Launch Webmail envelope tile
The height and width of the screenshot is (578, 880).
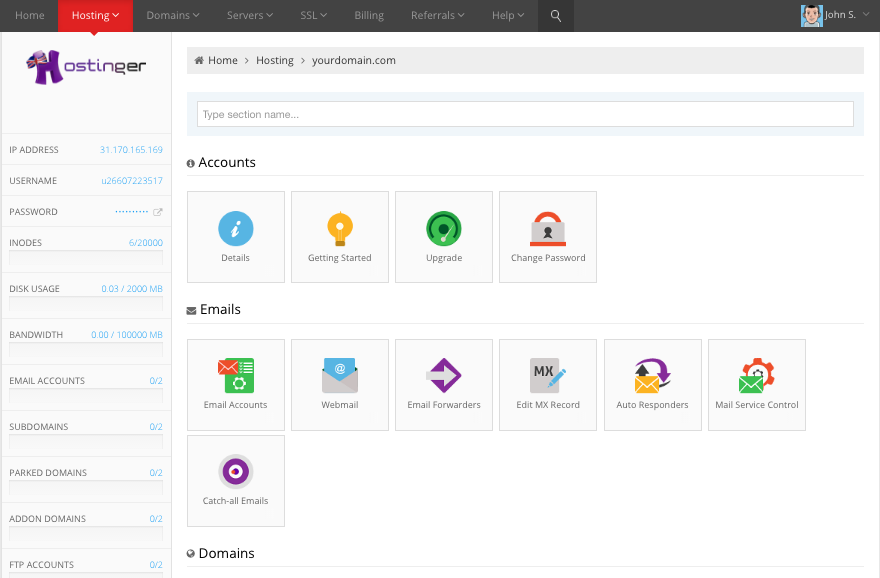point(340,385)
